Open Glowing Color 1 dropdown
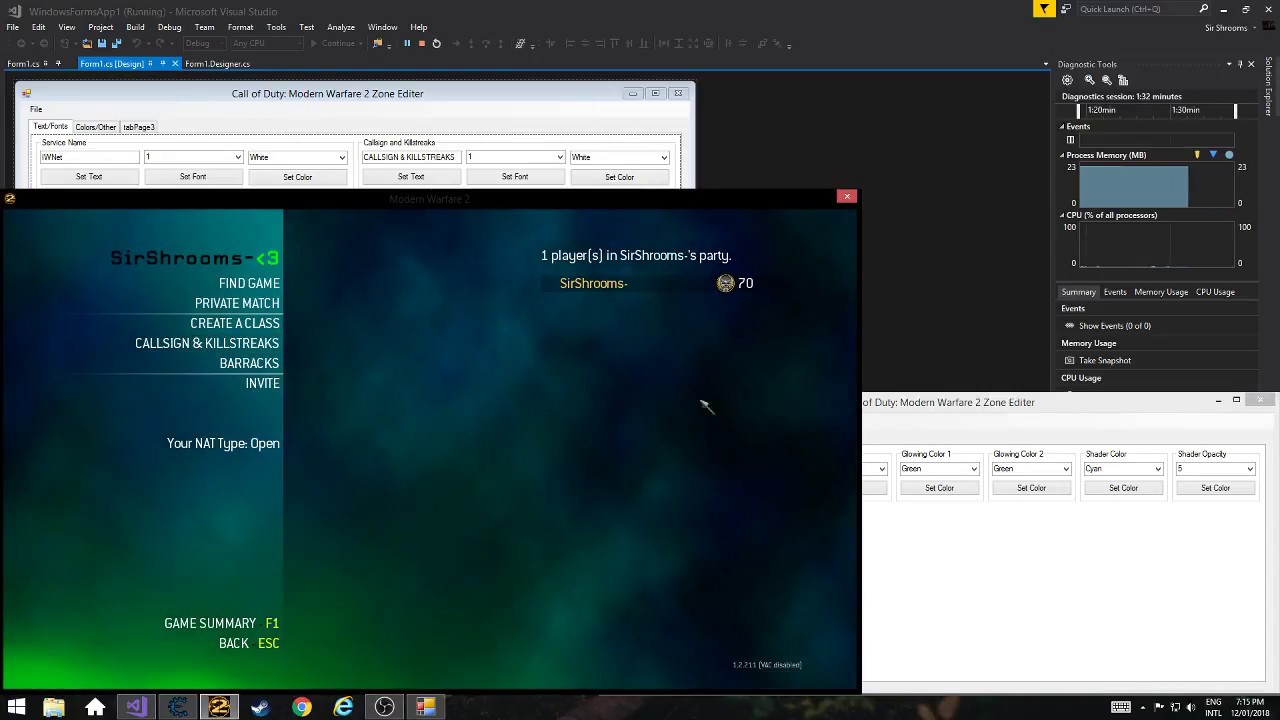 pos(939,469)
